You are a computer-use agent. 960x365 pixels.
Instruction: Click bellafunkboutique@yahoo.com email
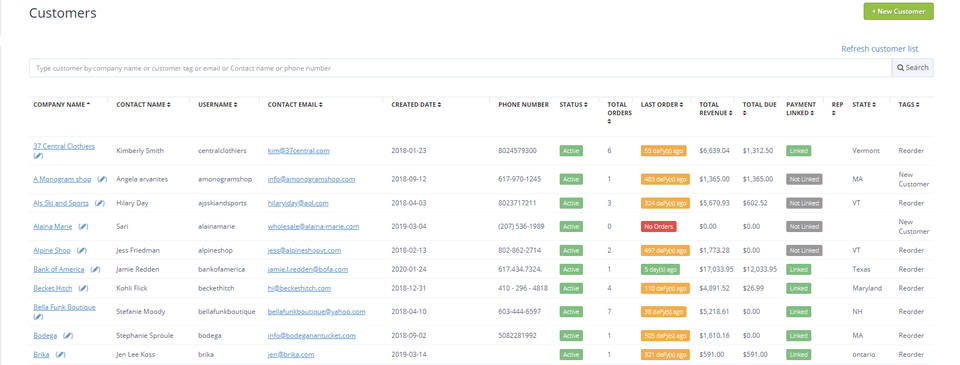click(317, 312)
